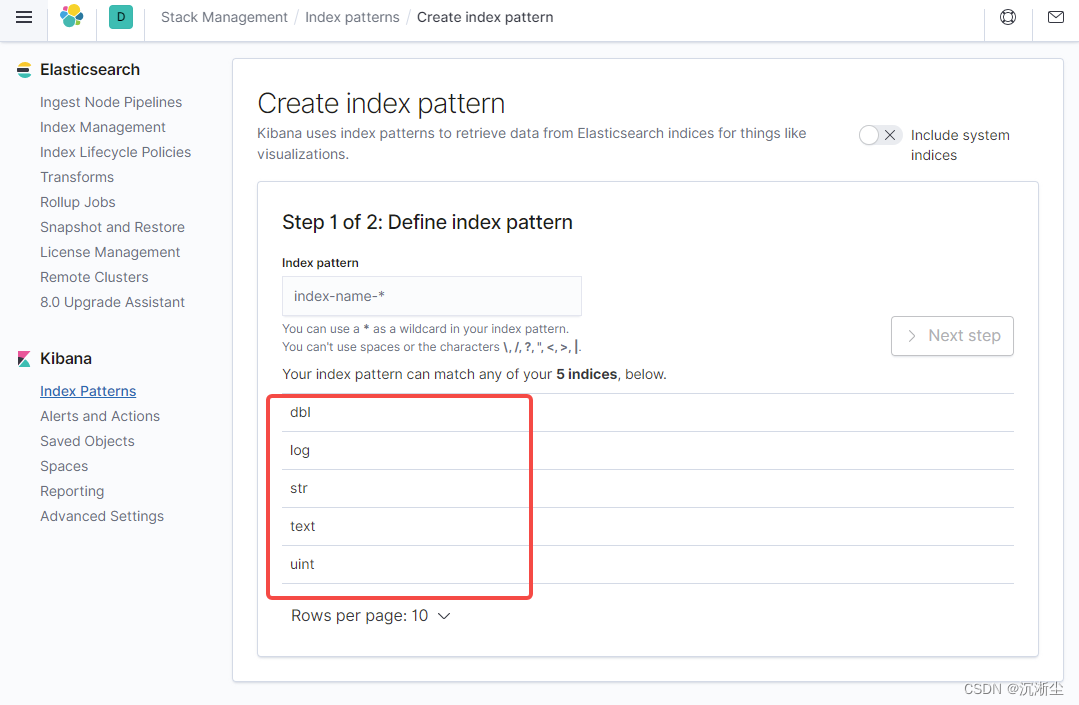Open Index Lifecycle Policies link
This screenshot has height=705, width=1079.
[115, 152]
